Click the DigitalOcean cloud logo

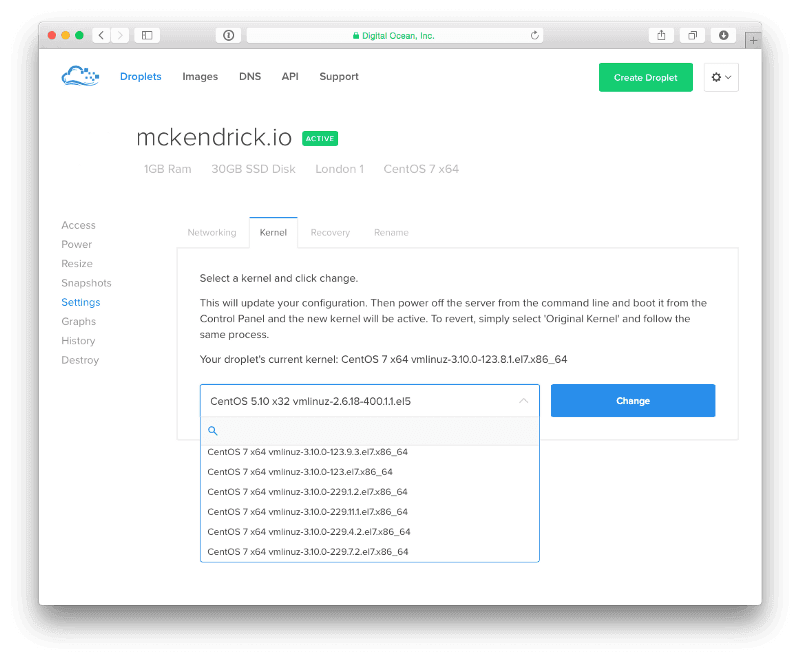pos(81,76)
